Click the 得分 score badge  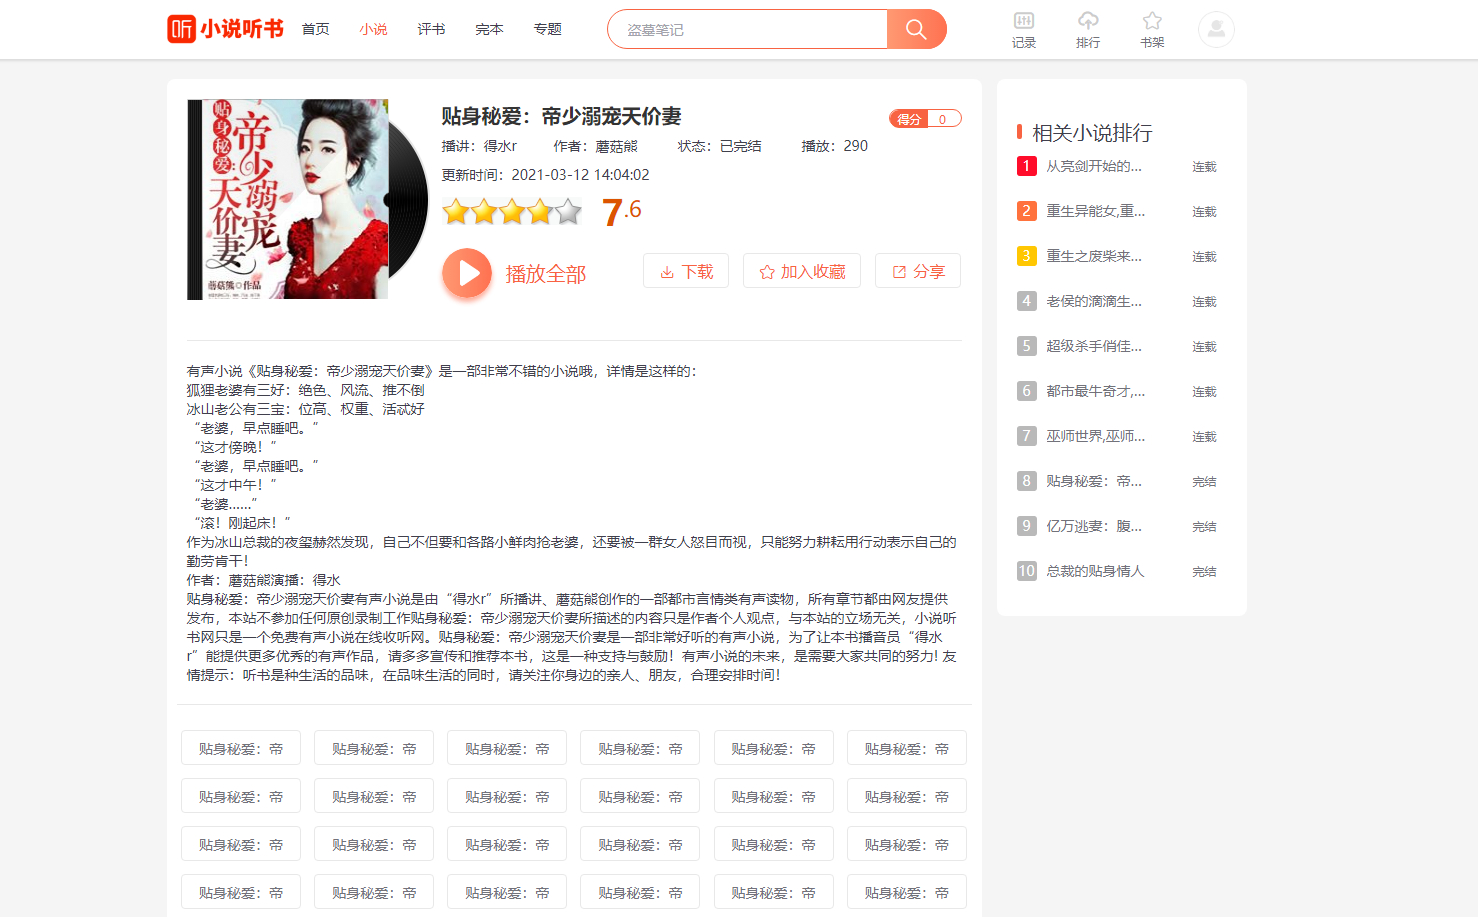[925, 119]
